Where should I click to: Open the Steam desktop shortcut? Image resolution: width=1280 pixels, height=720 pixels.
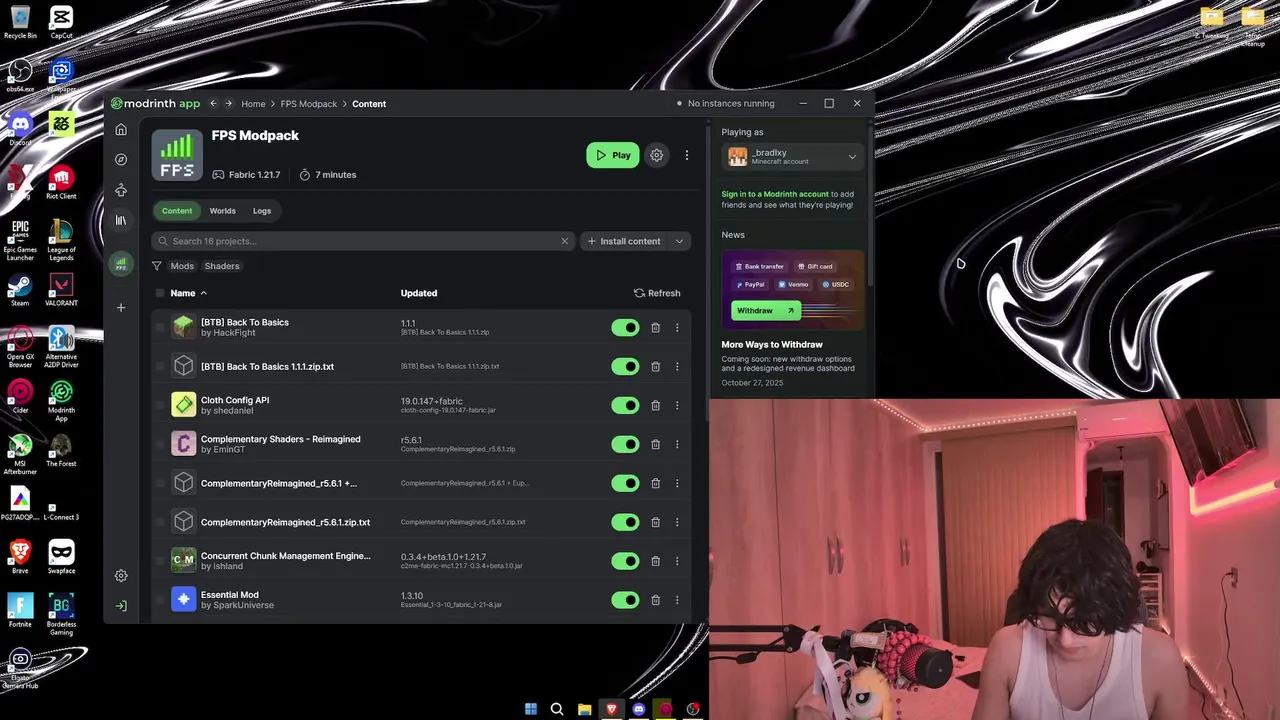coord(20,291)
